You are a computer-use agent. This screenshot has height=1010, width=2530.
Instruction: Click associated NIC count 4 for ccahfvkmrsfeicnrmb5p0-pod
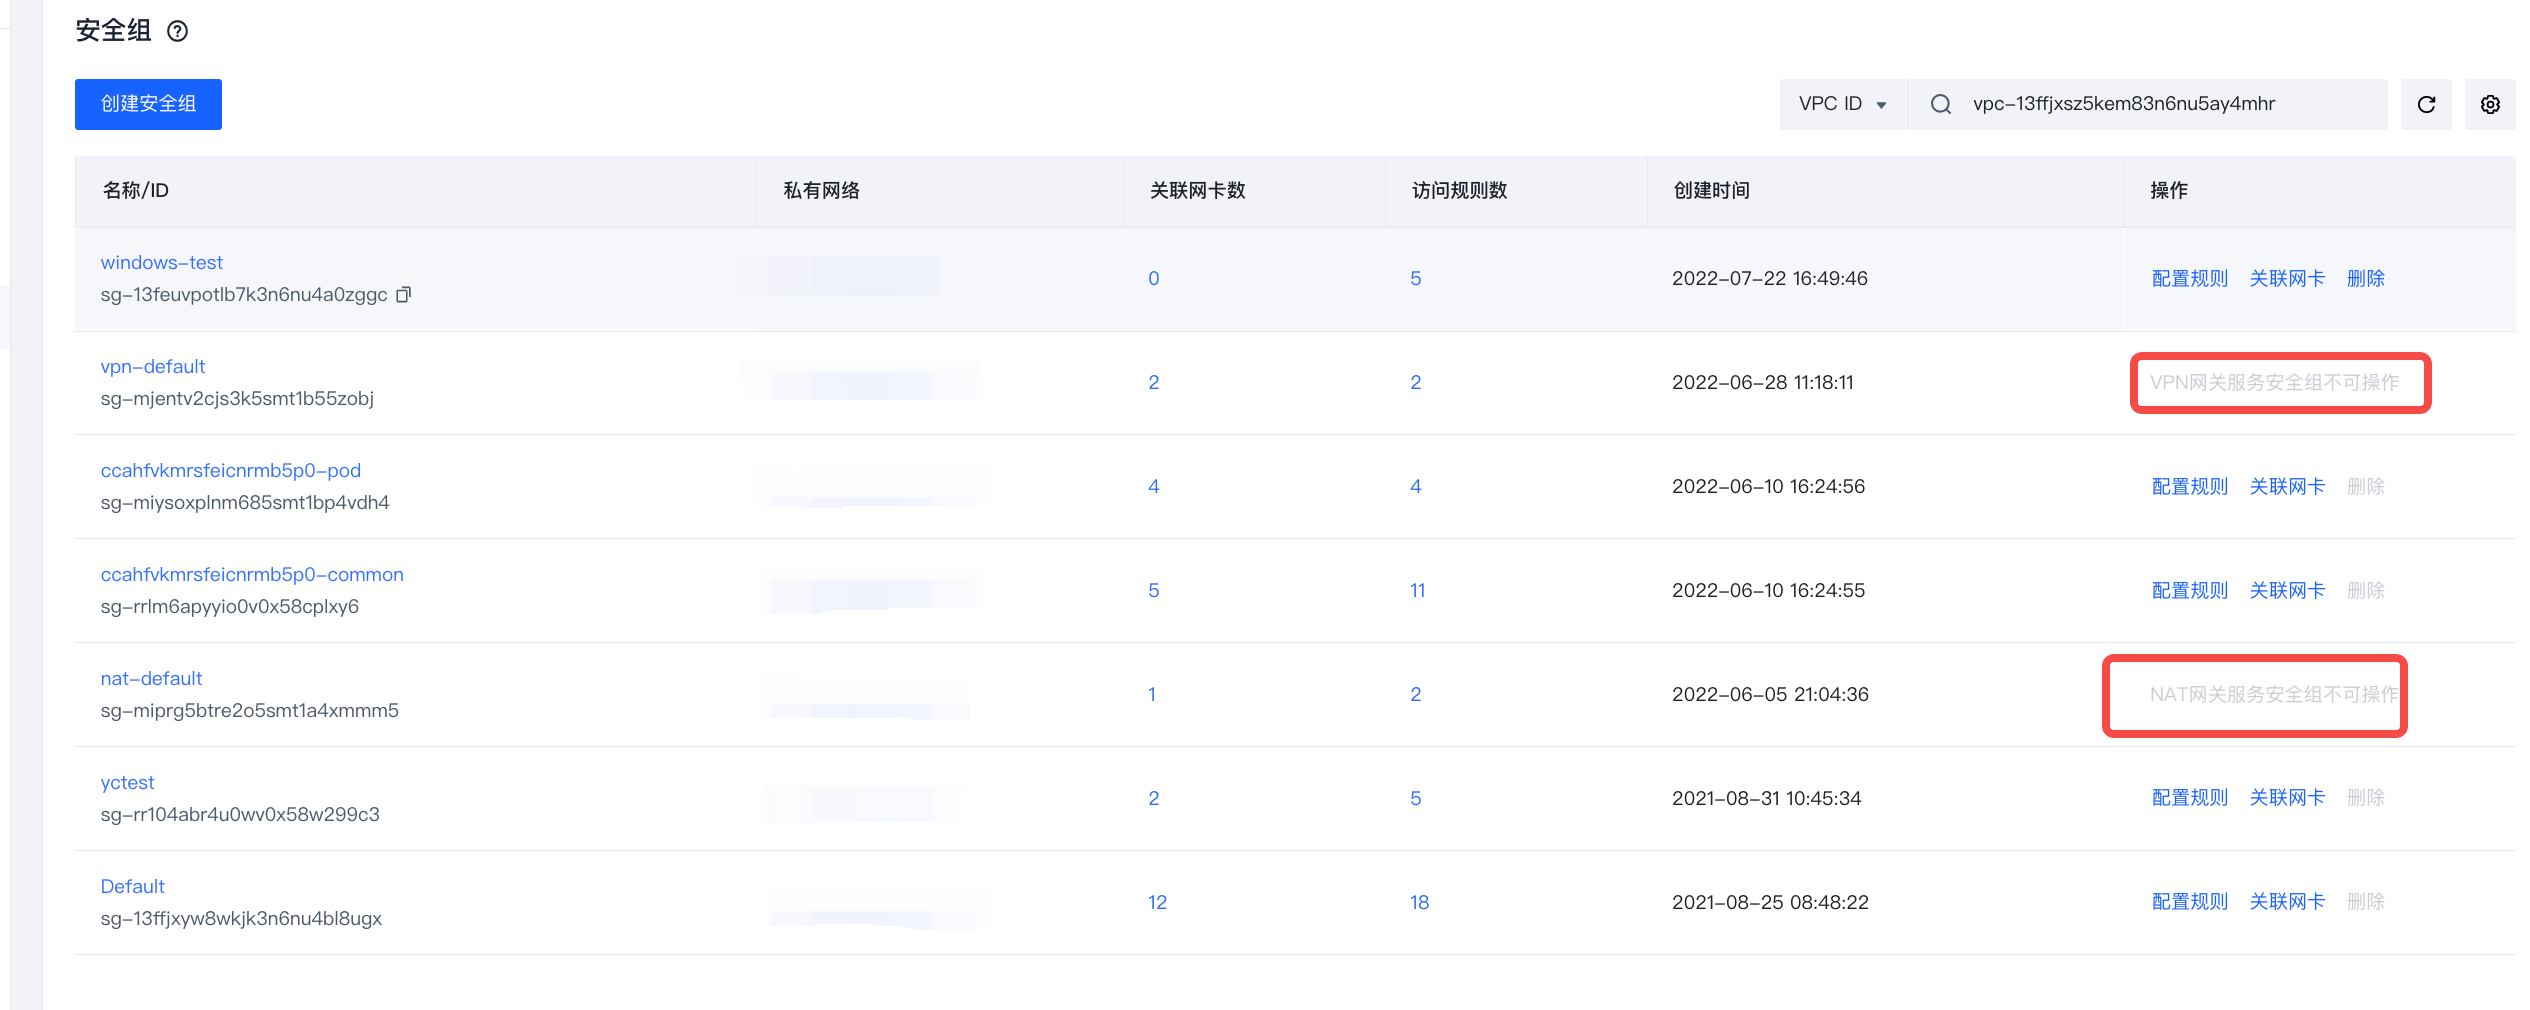point(1154,486)
